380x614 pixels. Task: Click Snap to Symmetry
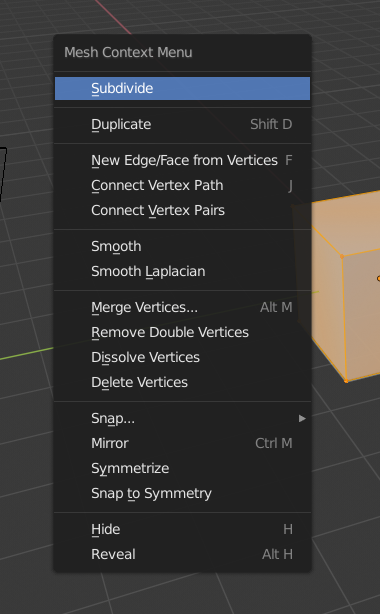182,493
